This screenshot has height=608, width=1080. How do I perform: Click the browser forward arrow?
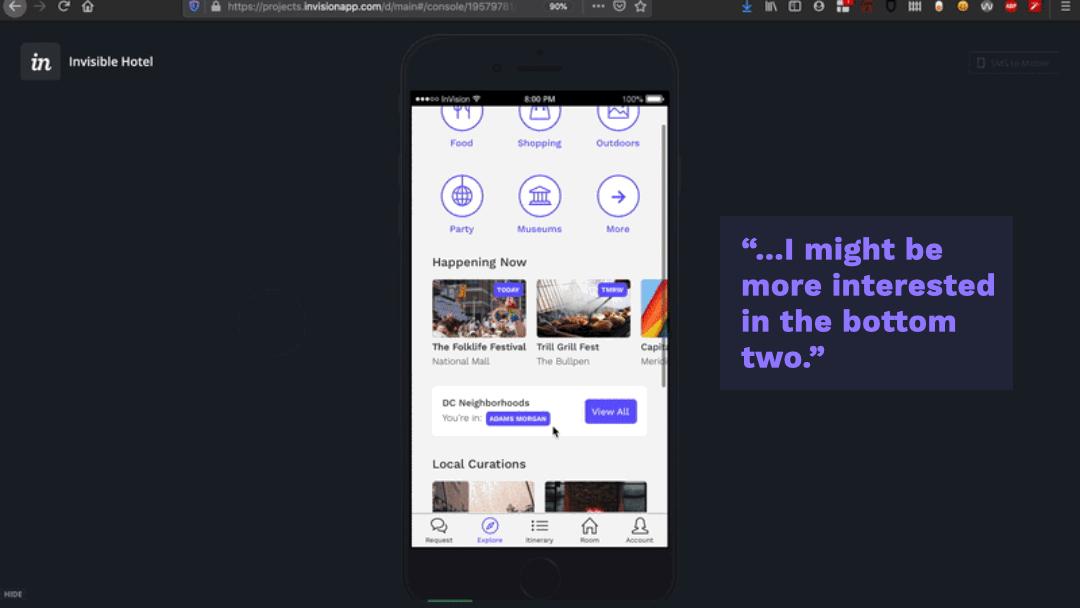pyautogui.click(x=39, y=7)
